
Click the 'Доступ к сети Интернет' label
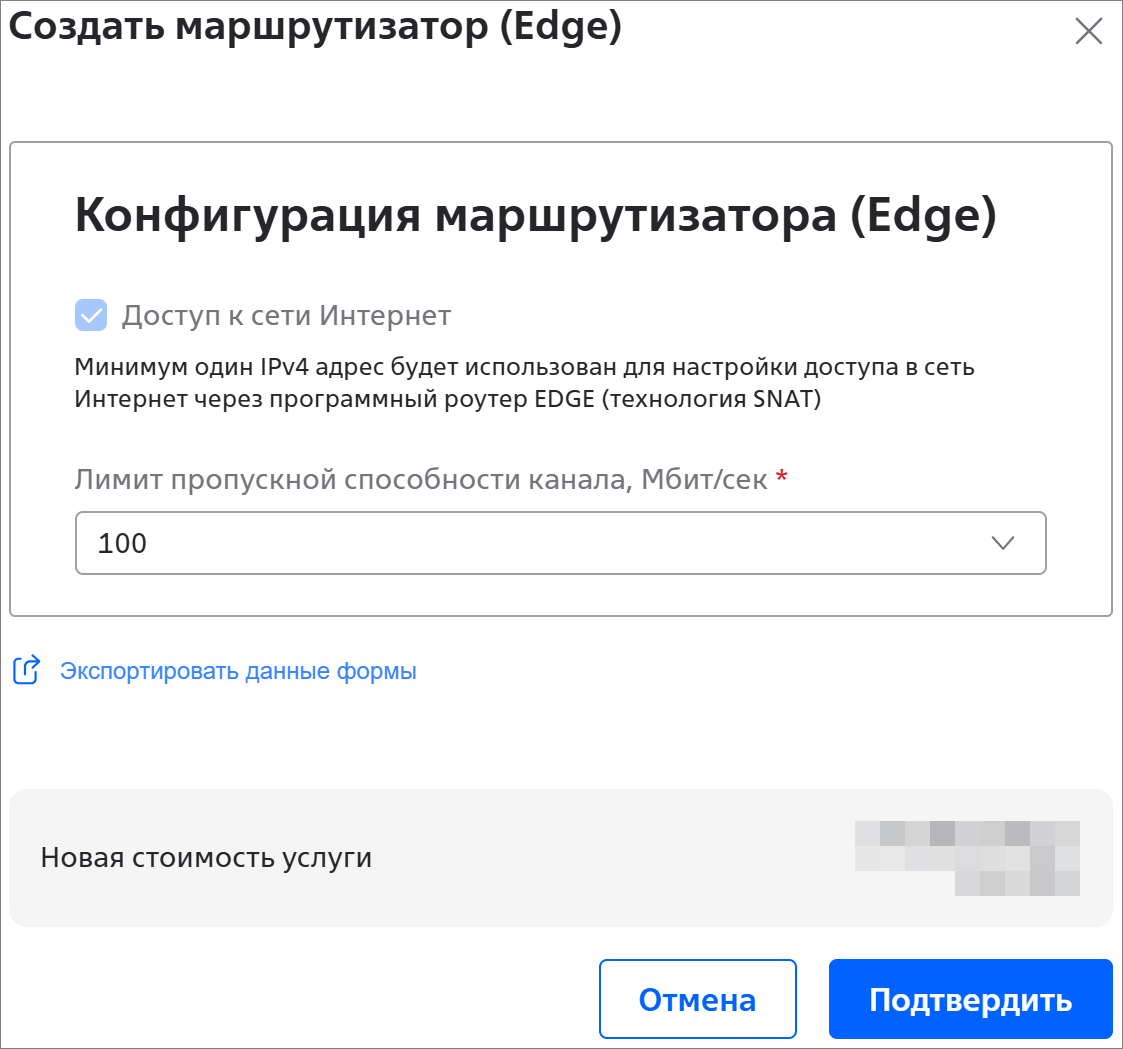point(286,316)
